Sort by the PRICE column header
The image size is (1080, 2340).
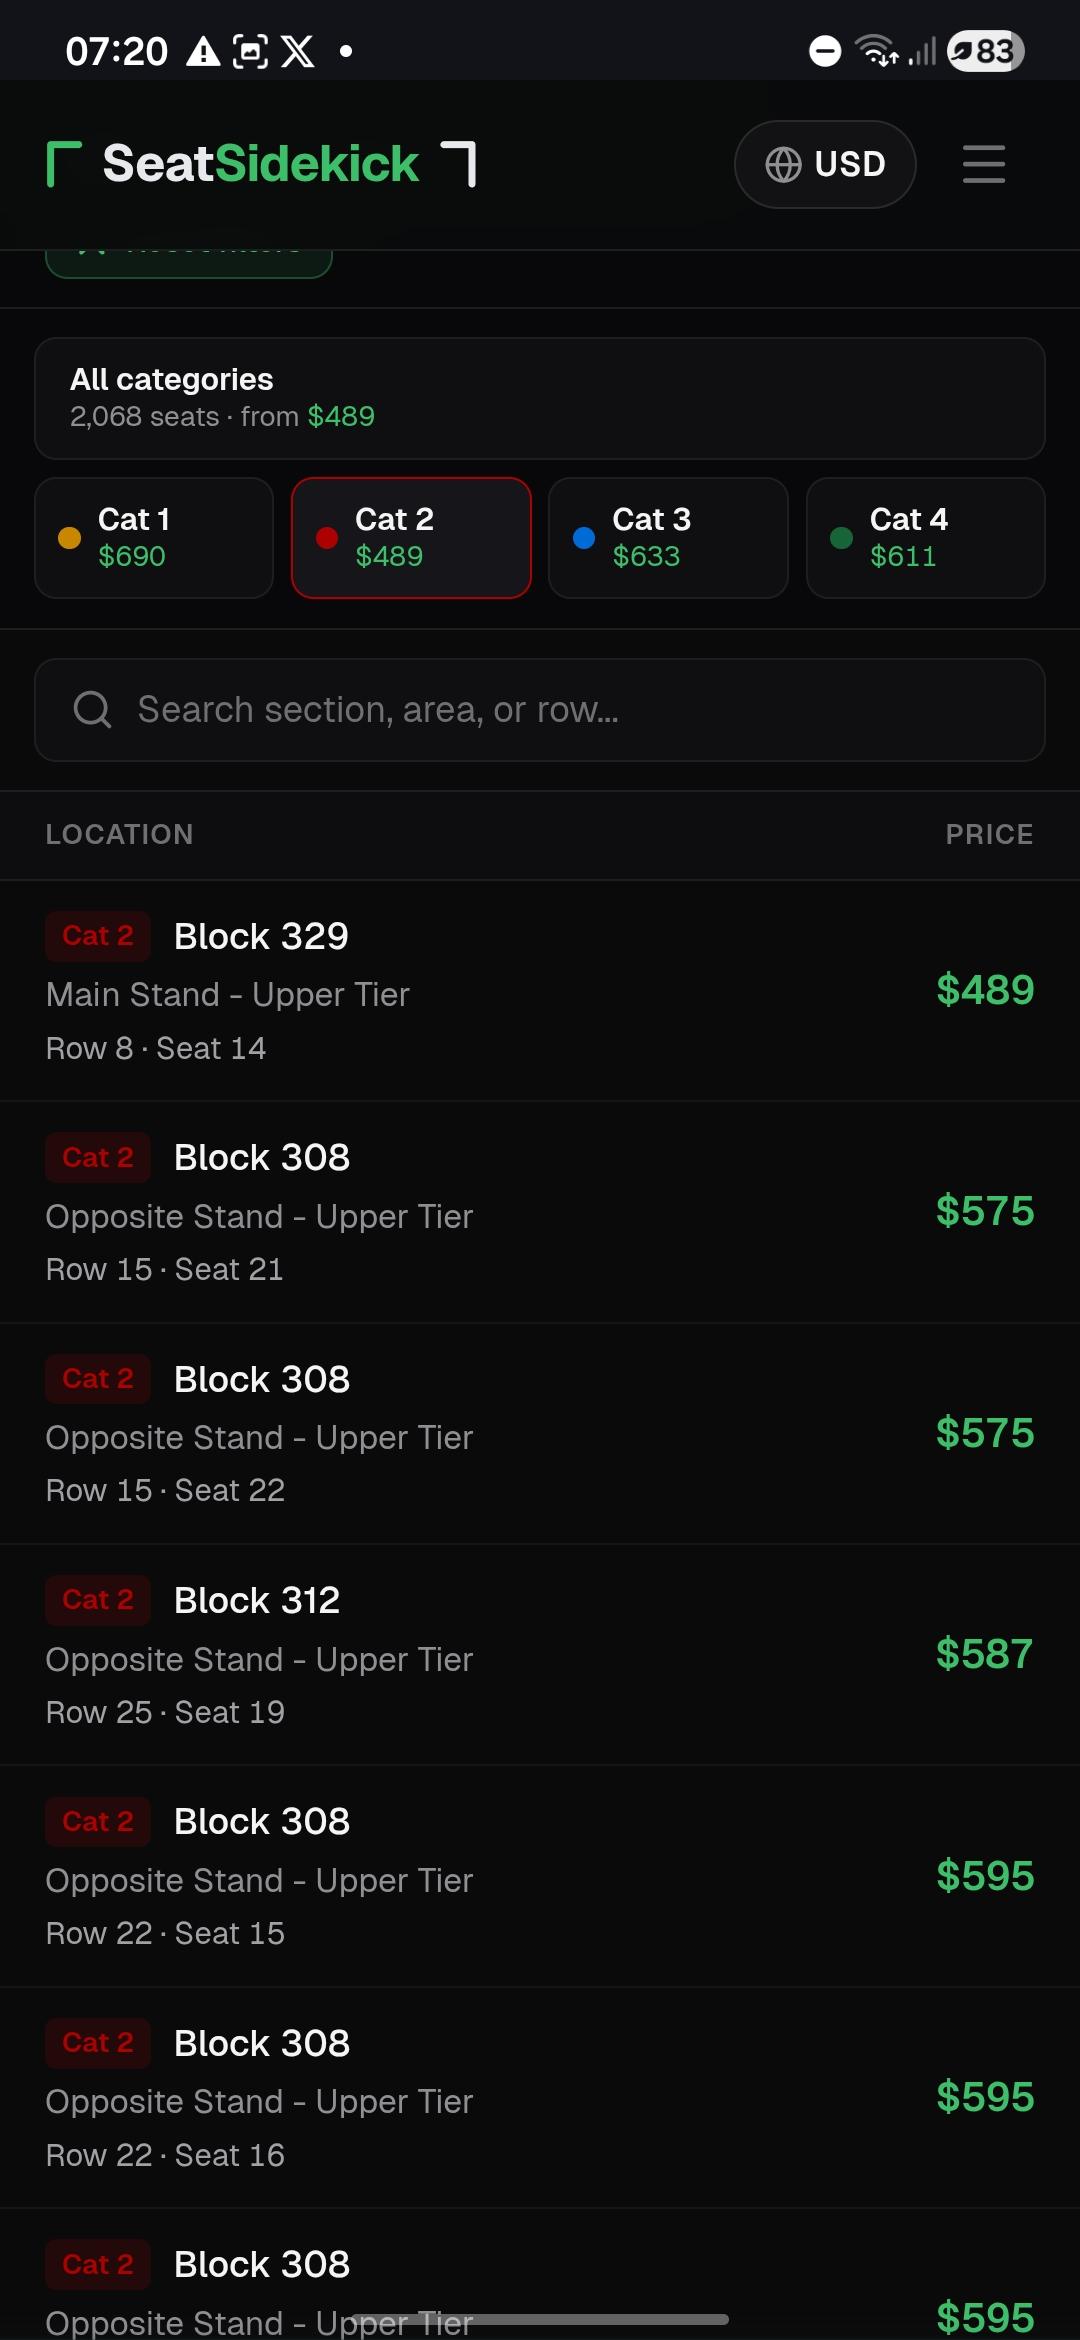(x=989, y=834)
